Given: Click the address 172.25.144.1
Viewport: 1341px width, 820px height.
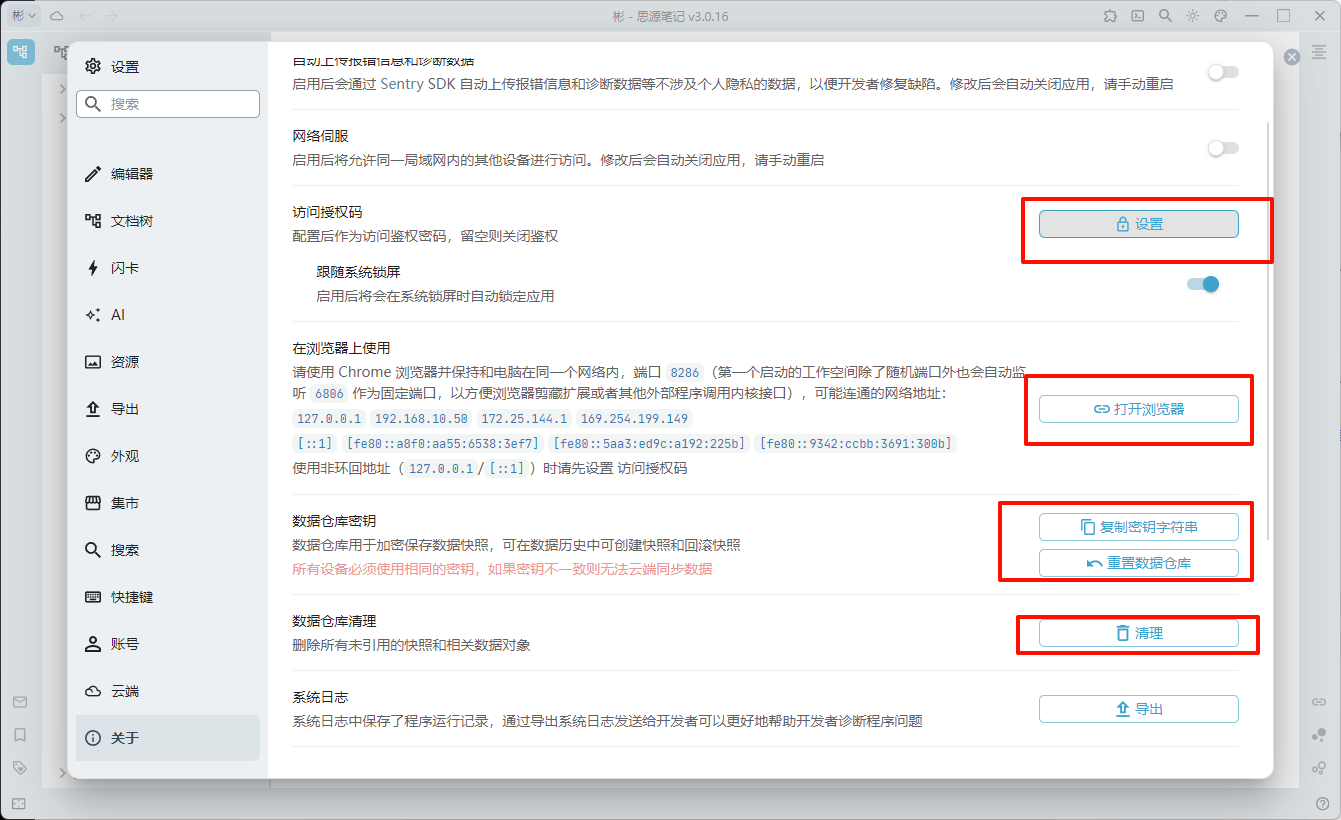Looking at the screenshot, I should coord(523,419).
